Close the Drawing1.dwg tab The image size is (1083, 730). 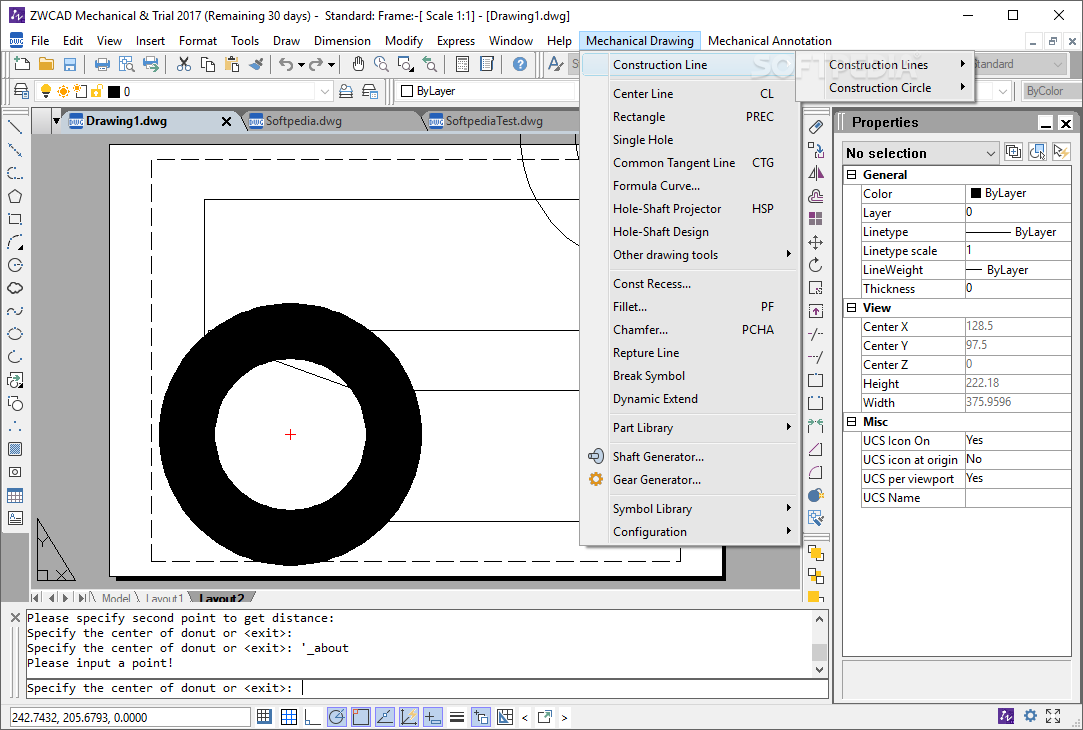click(x=226, y=122)
